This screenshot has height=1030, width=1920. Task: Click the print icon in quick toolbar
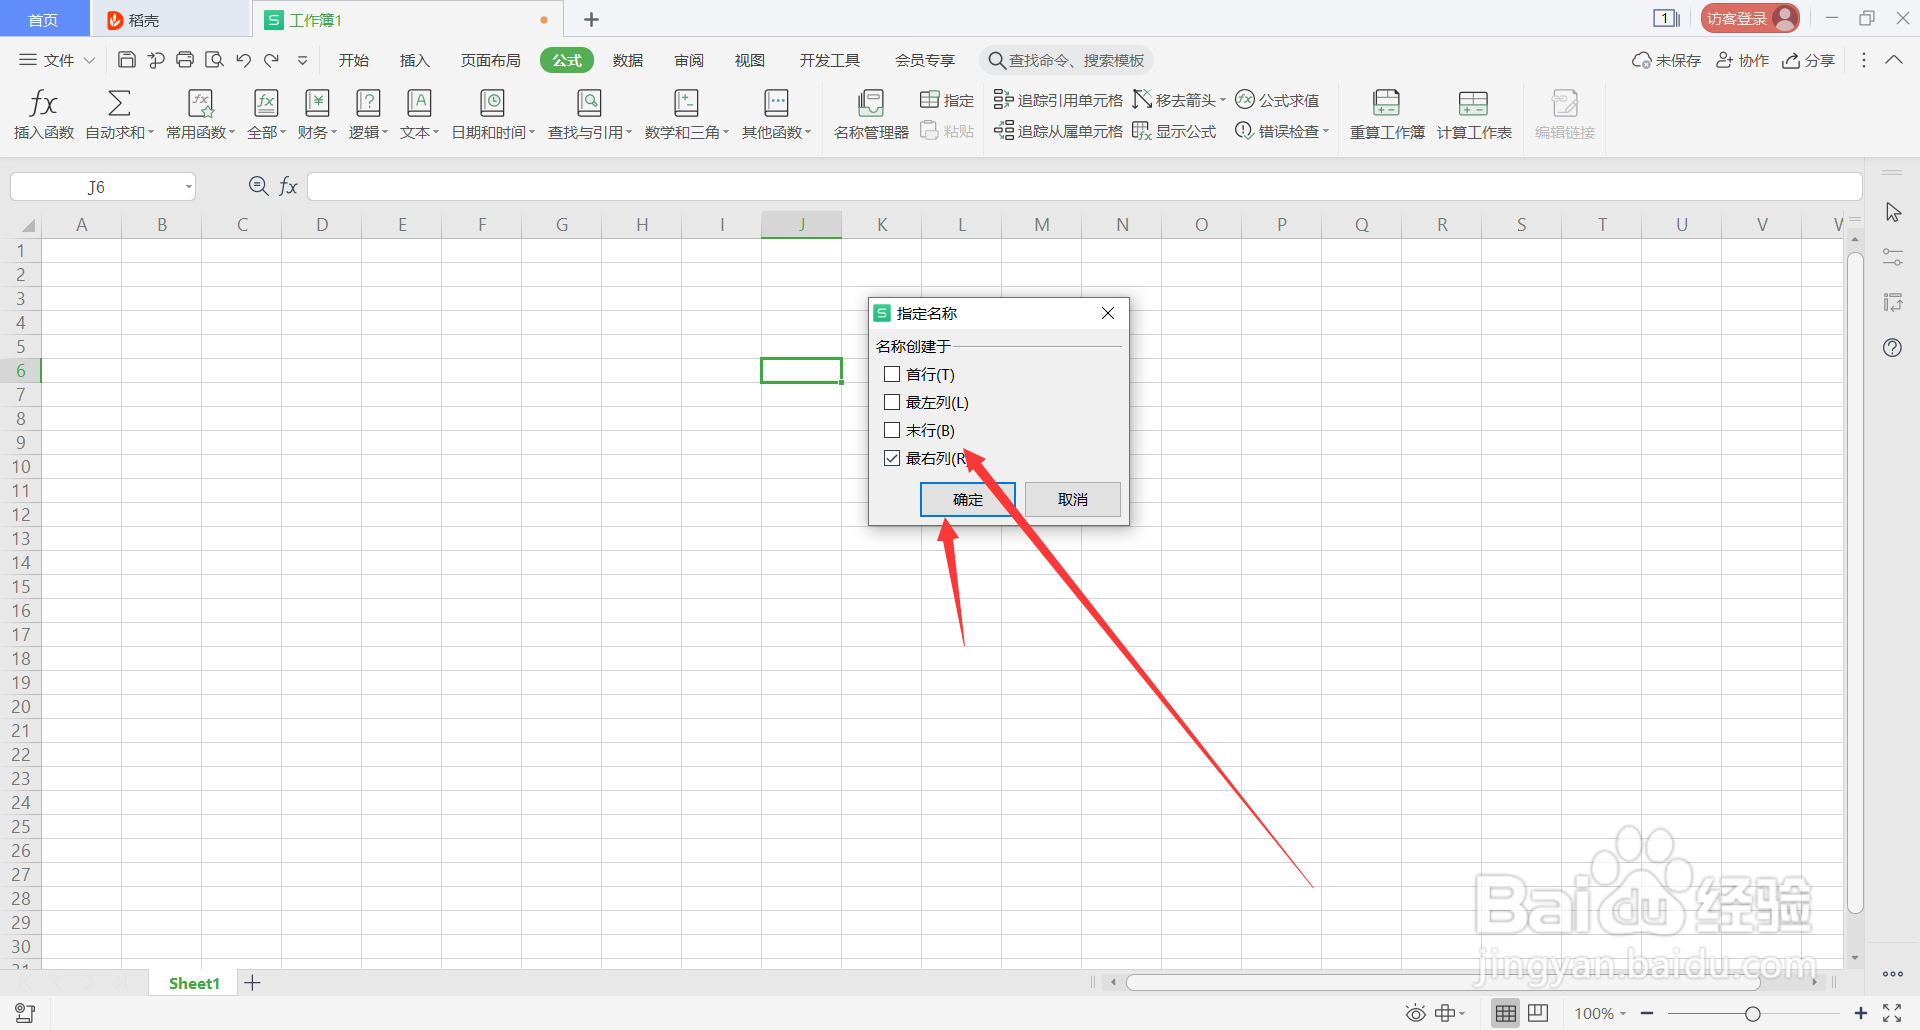coord(185,60)
